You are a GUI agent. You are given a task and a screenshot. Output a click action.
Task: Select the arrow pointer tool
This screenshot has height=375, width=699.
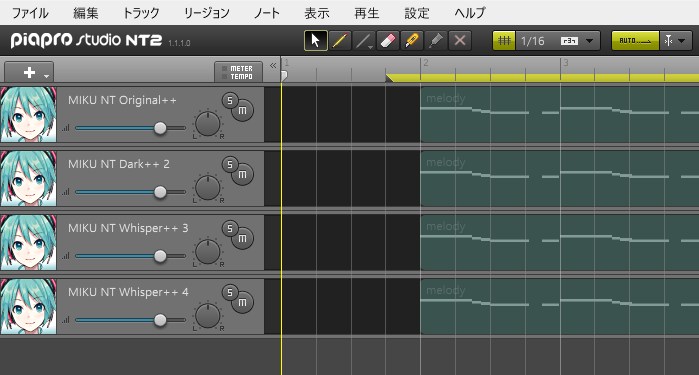[x=316, y=41]
